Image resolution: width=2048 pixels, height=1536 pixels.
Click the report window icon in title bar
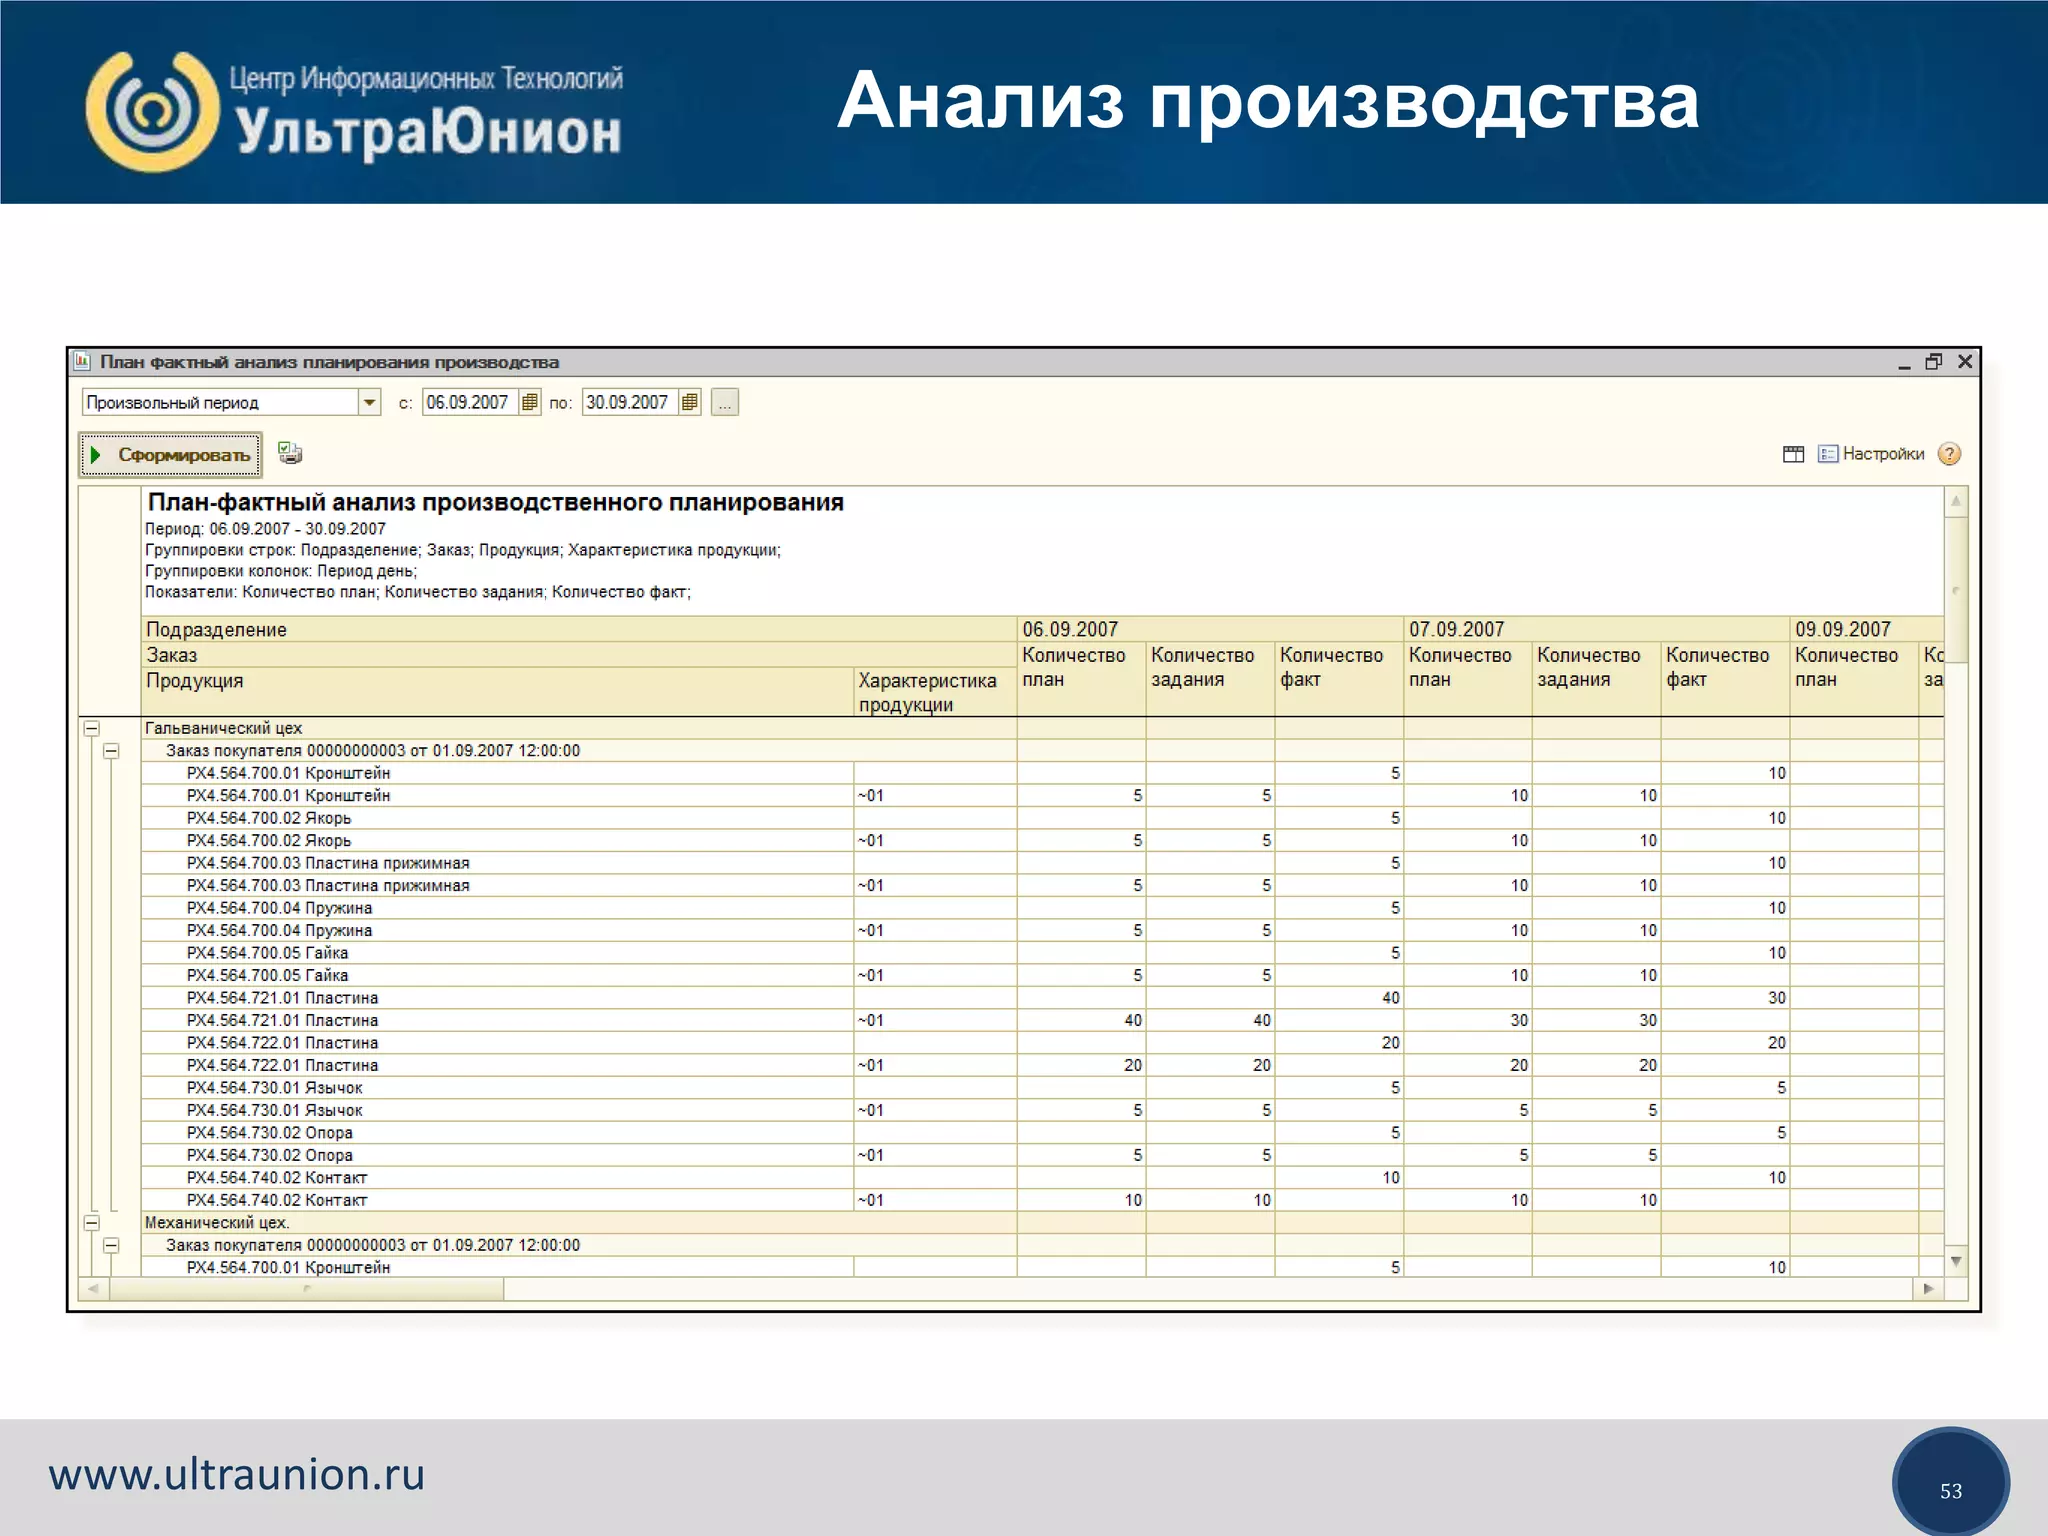point(83,362)
